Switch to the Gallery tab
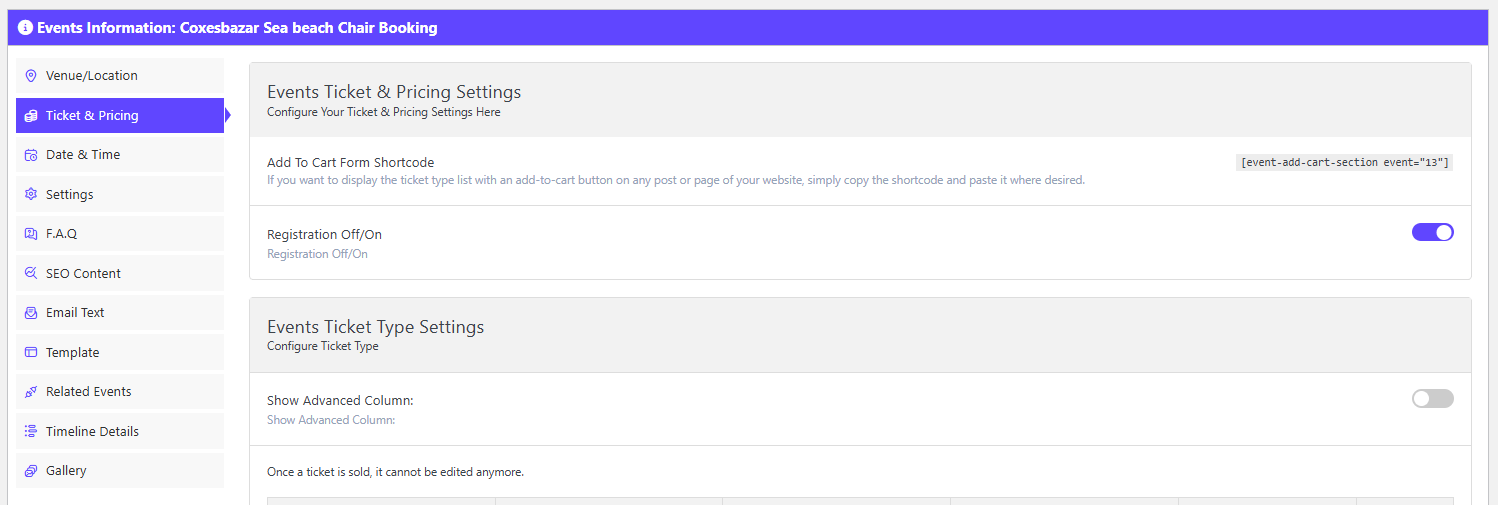 (x=66, y=471)
